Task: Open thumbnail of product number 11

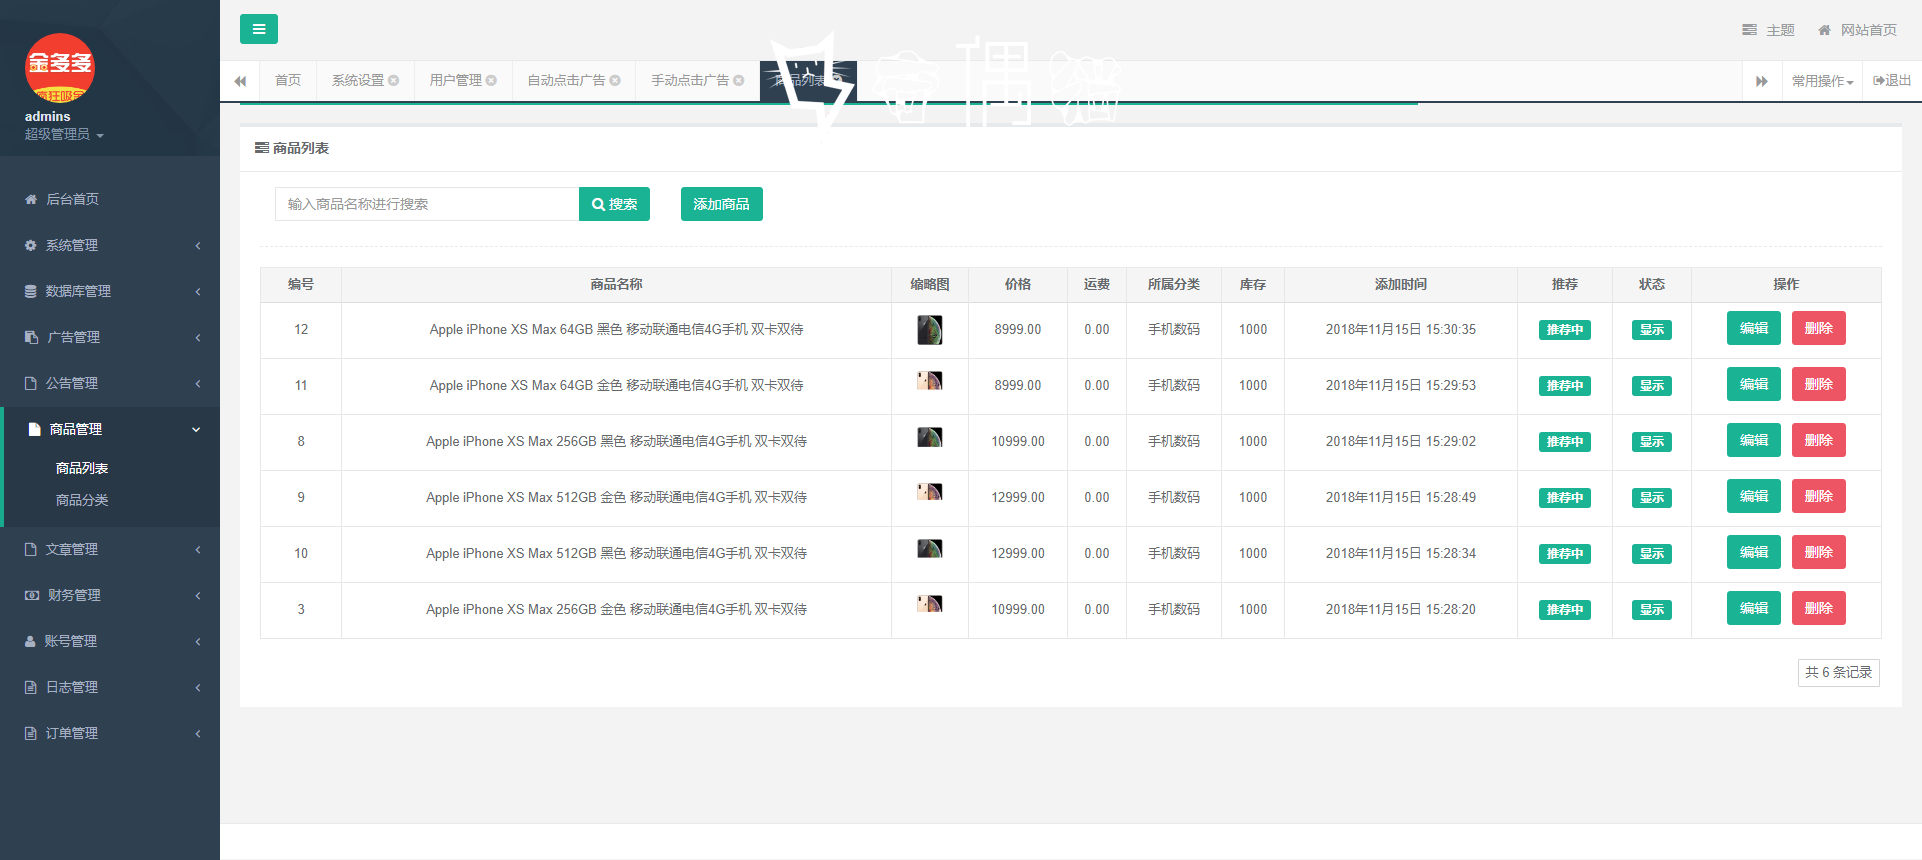Action: [930, 381]
